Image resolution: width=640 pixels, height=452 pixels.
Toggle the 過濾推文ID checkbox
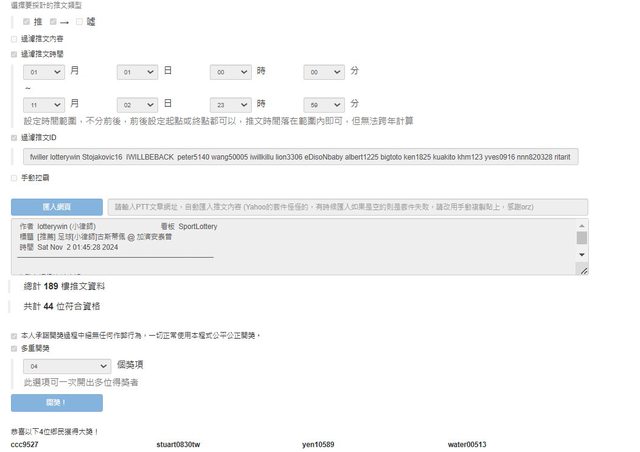pyautogui.click(x=14, y=137)
